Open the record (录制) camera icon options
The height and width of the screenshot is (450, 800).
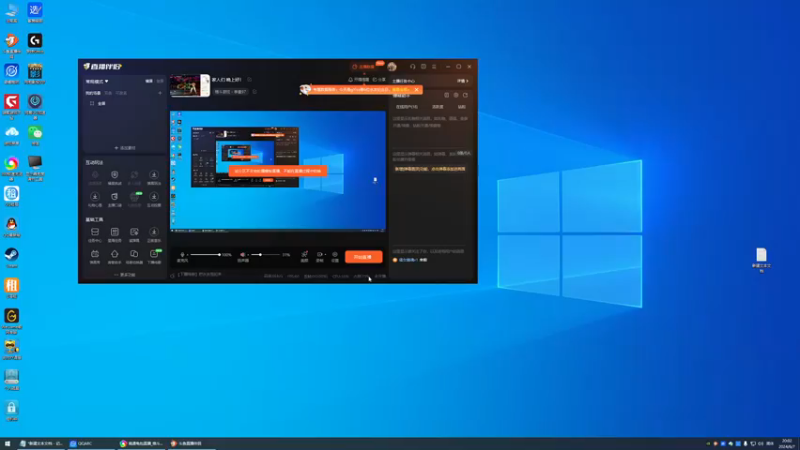[x=320, y=256]
